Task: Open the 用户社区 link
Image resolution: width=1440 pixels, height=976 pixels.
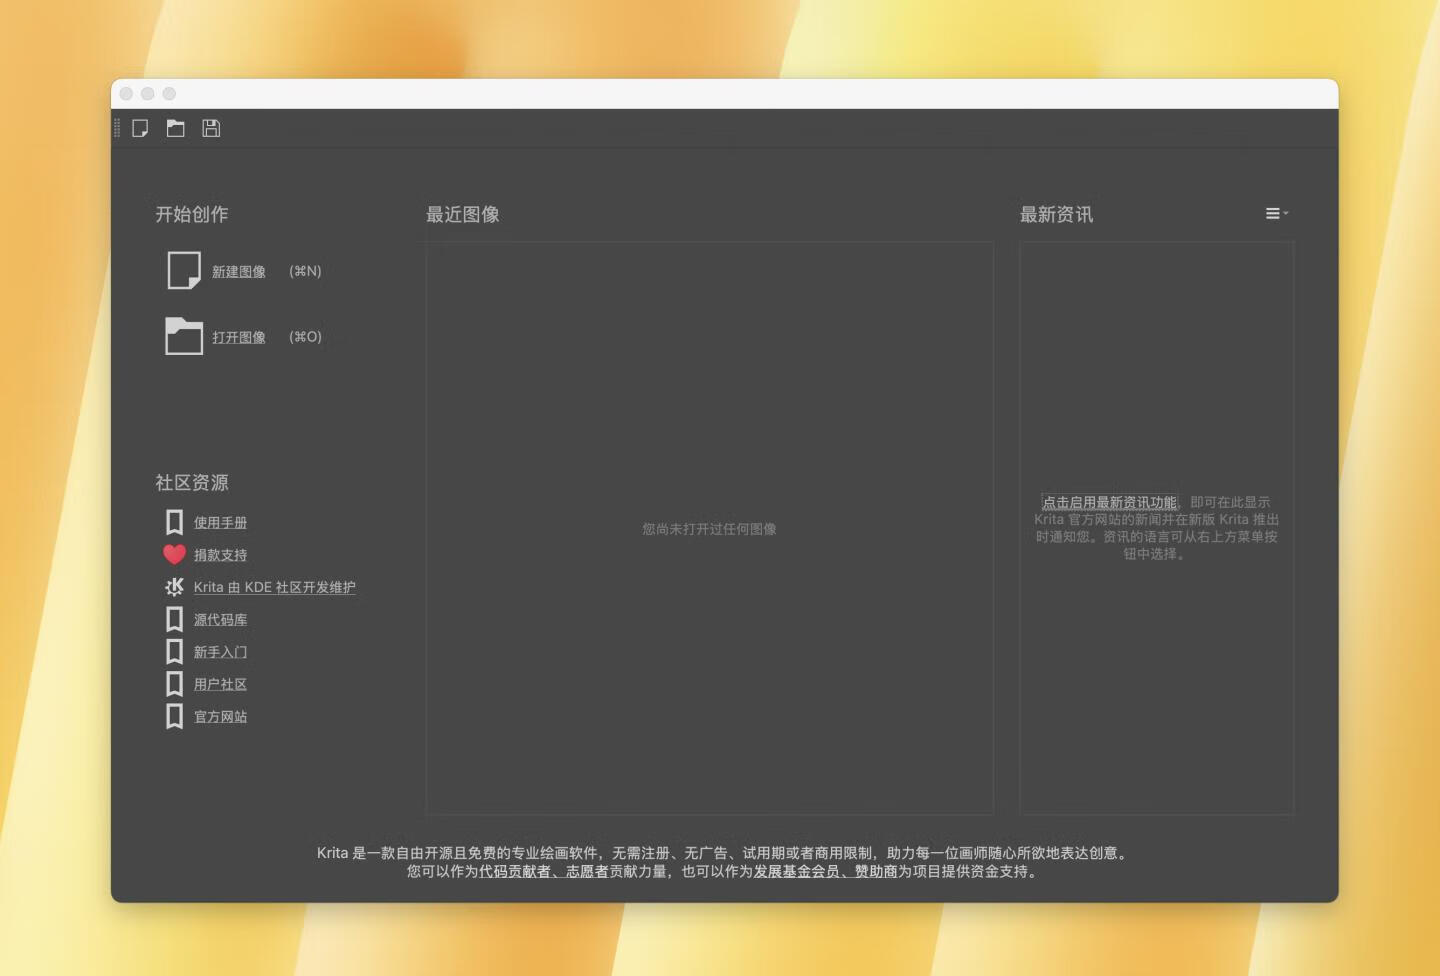Action: tap(220, 685)
